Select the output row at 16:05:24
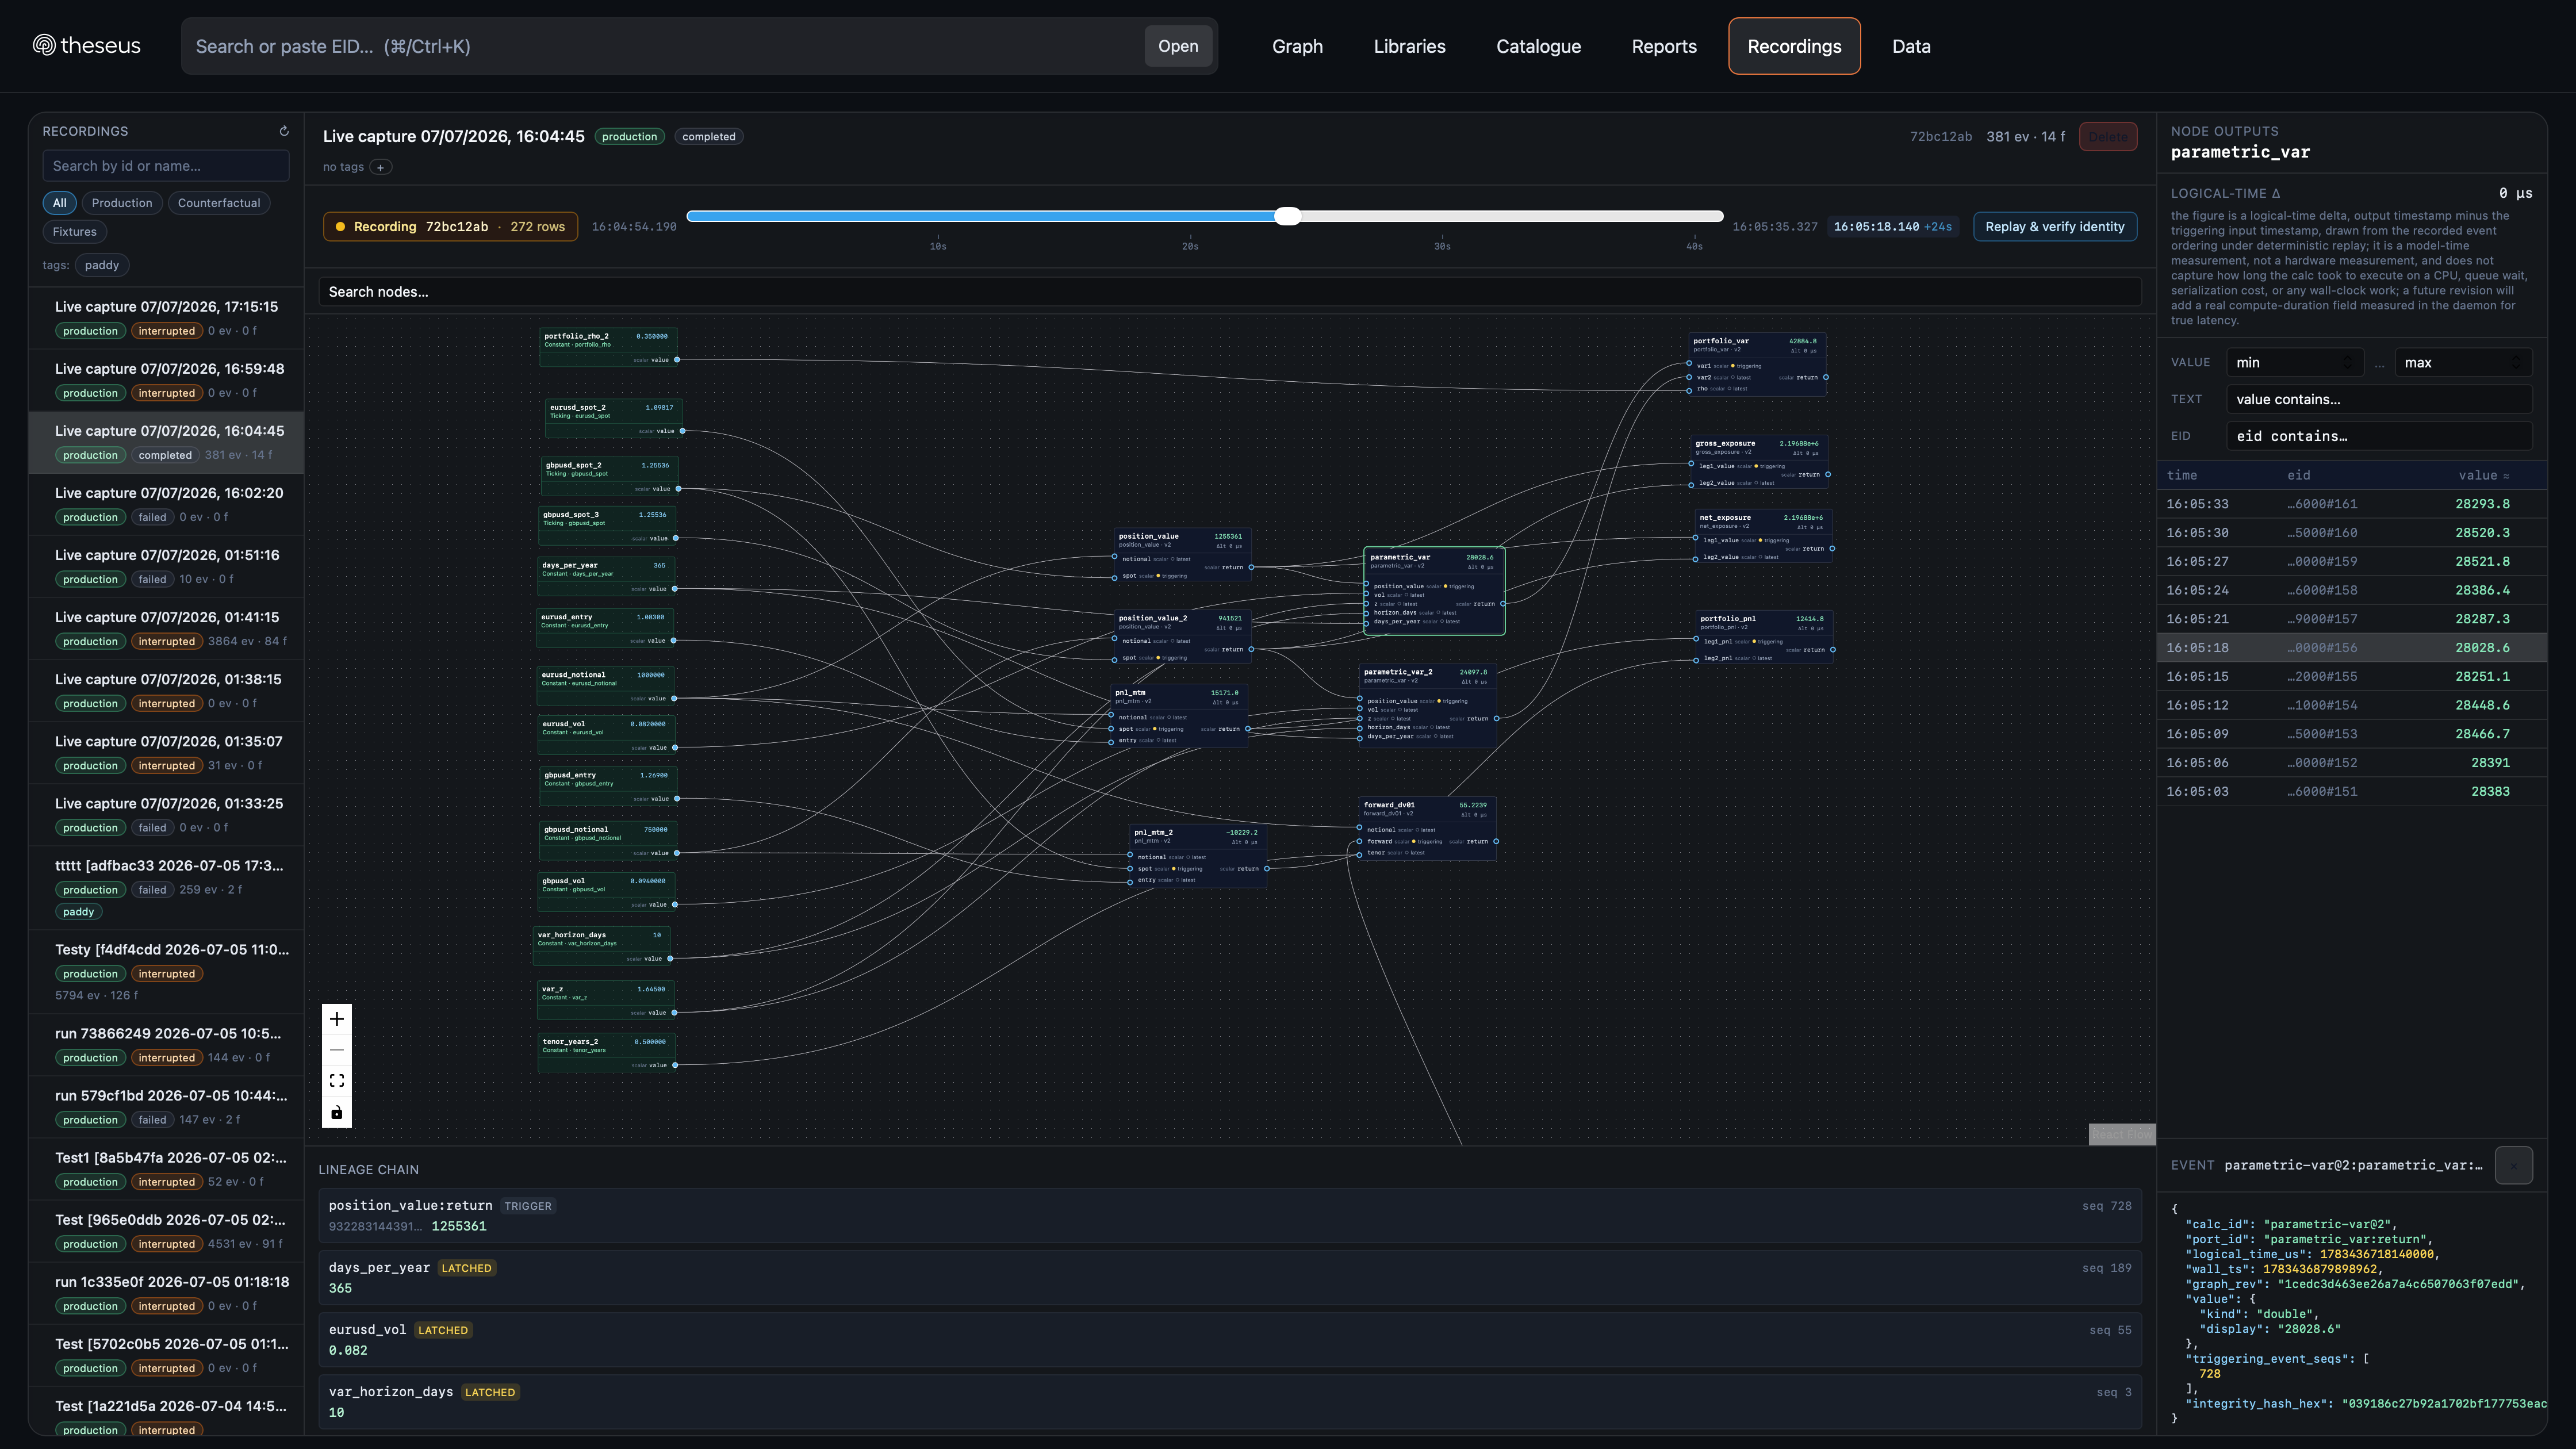Image resolution: width=2576 pixels, height=1449 pixels. (x=2352, y=590)
